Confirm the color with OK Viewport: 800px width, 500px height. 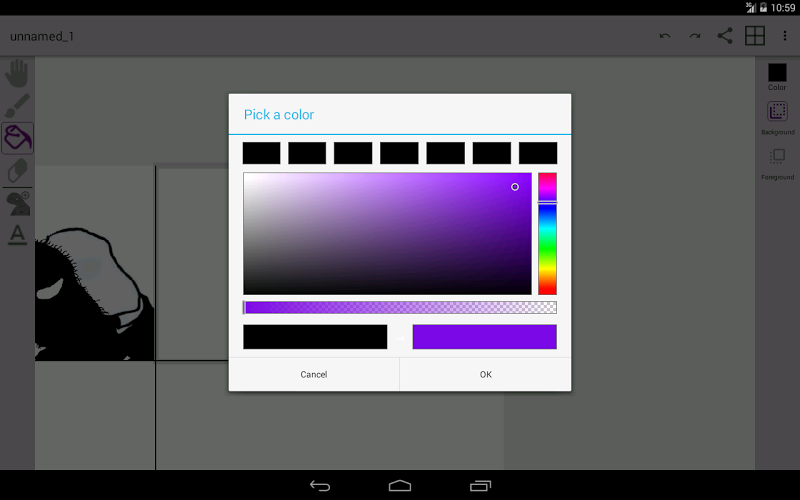click(x=486, y=374)
